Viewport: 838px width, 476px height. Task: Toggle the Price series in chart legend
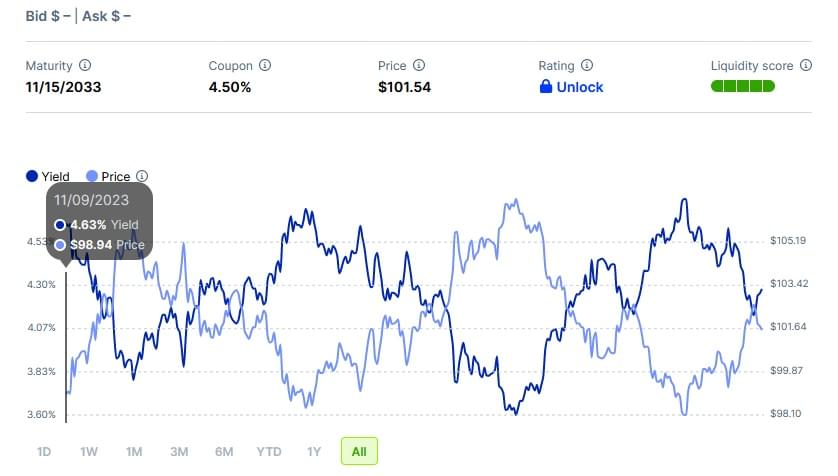tap(108, 176)
